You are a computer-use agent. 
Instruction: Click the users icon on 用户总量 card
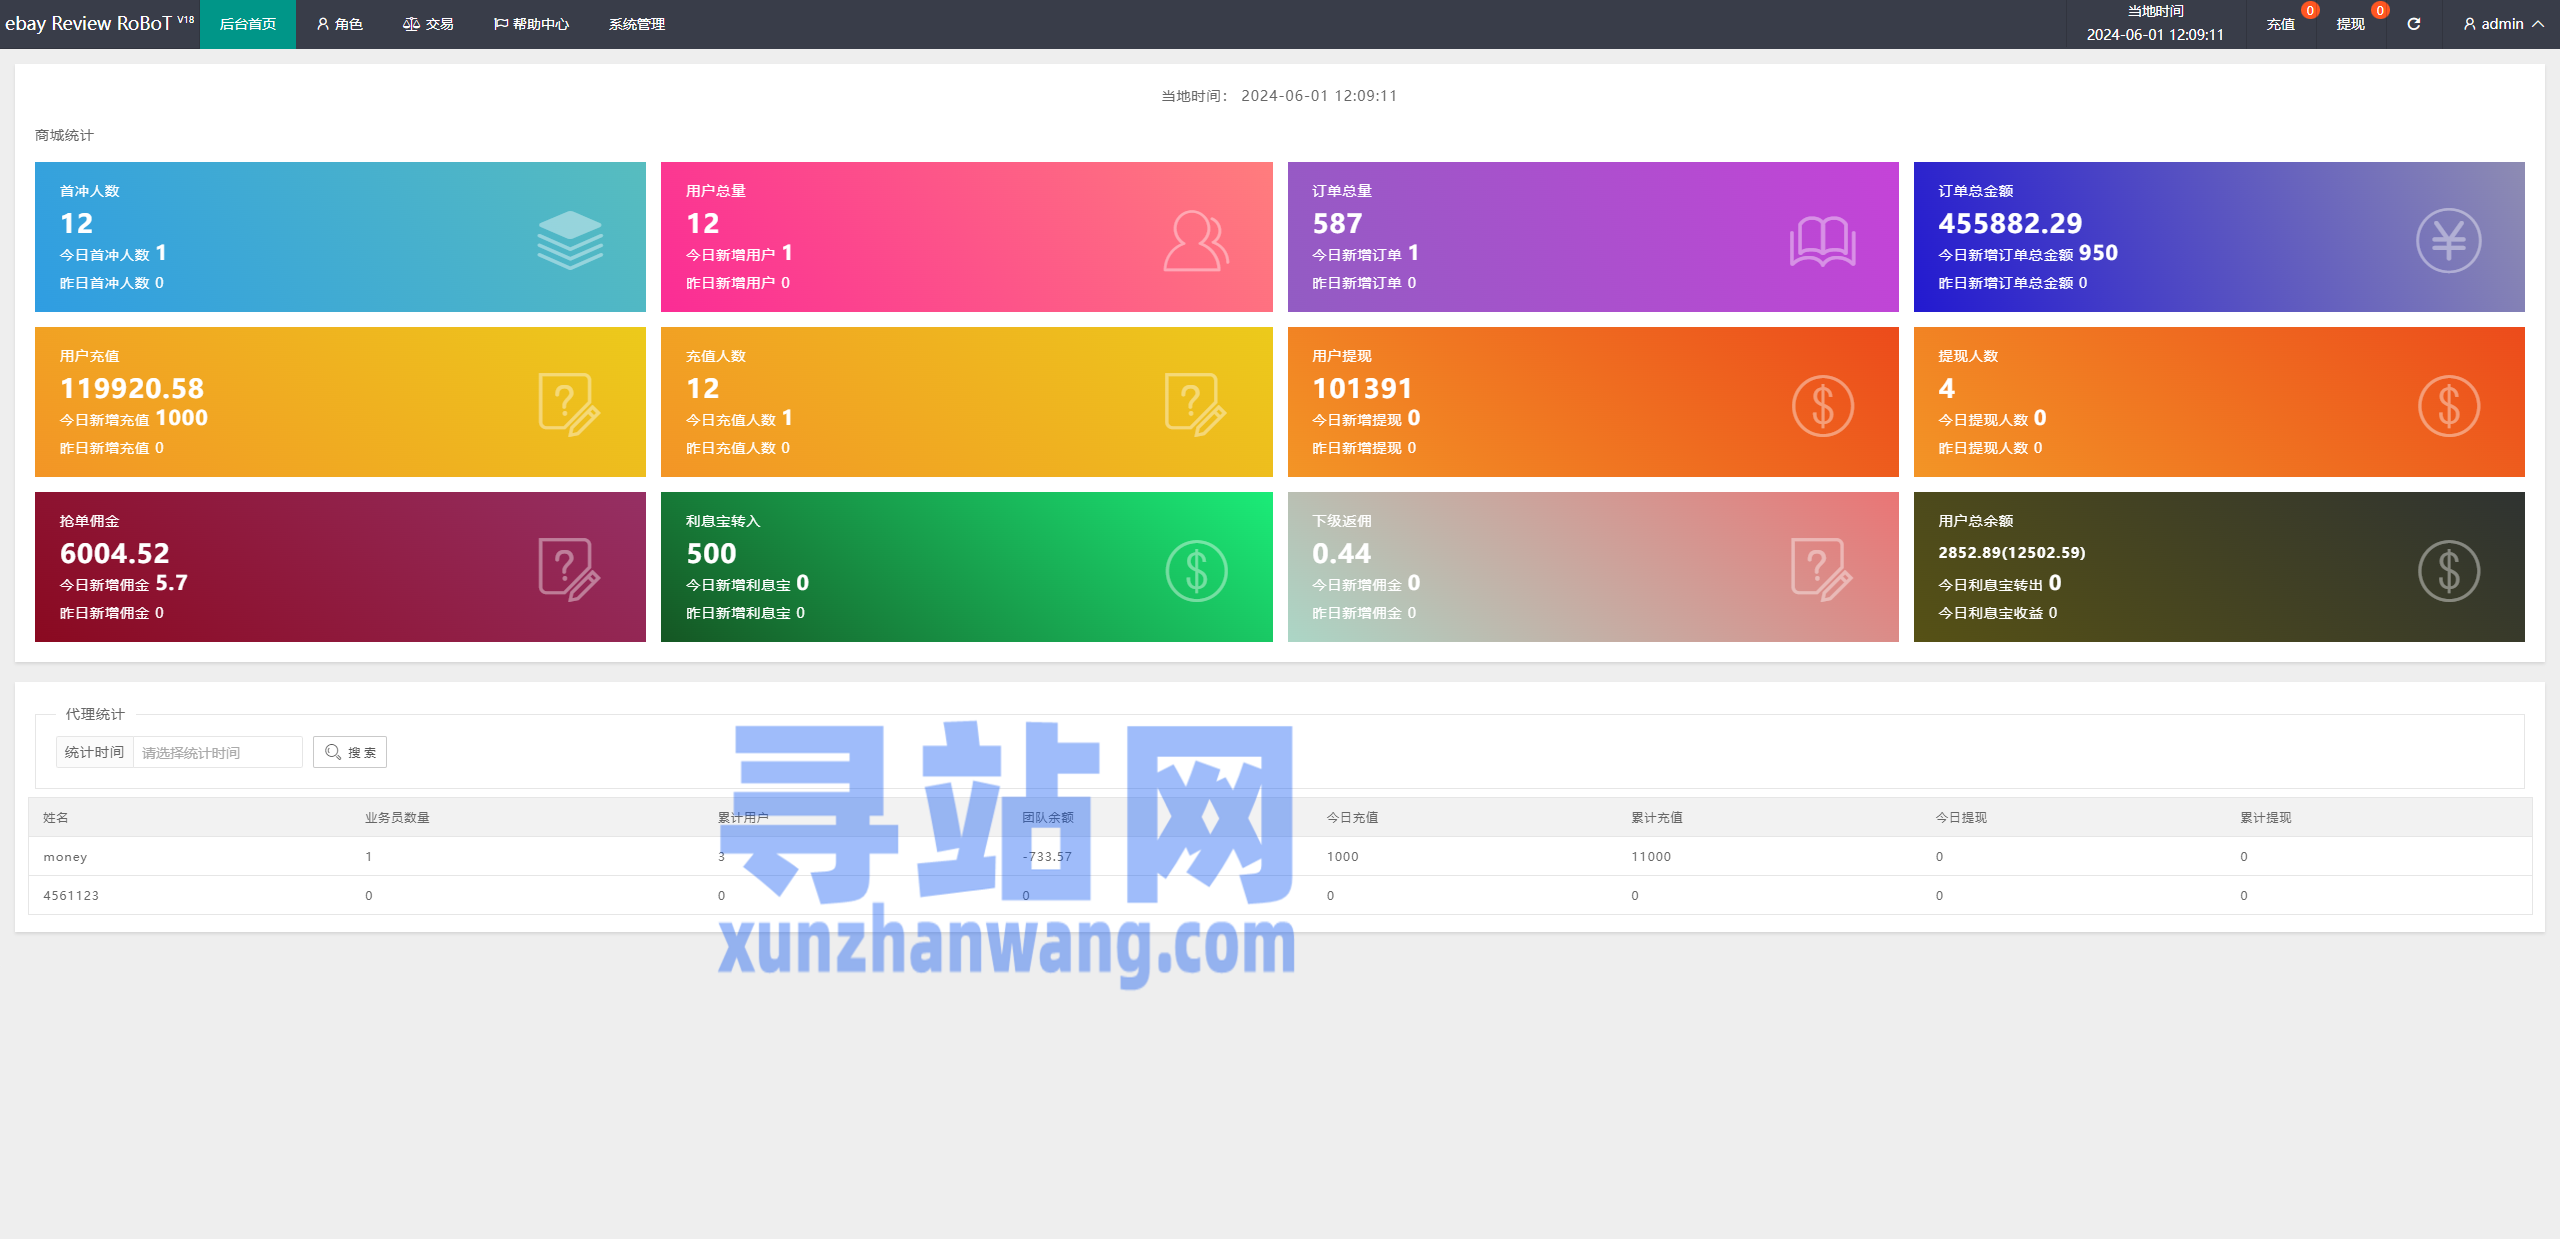[x=1196, y=240]
